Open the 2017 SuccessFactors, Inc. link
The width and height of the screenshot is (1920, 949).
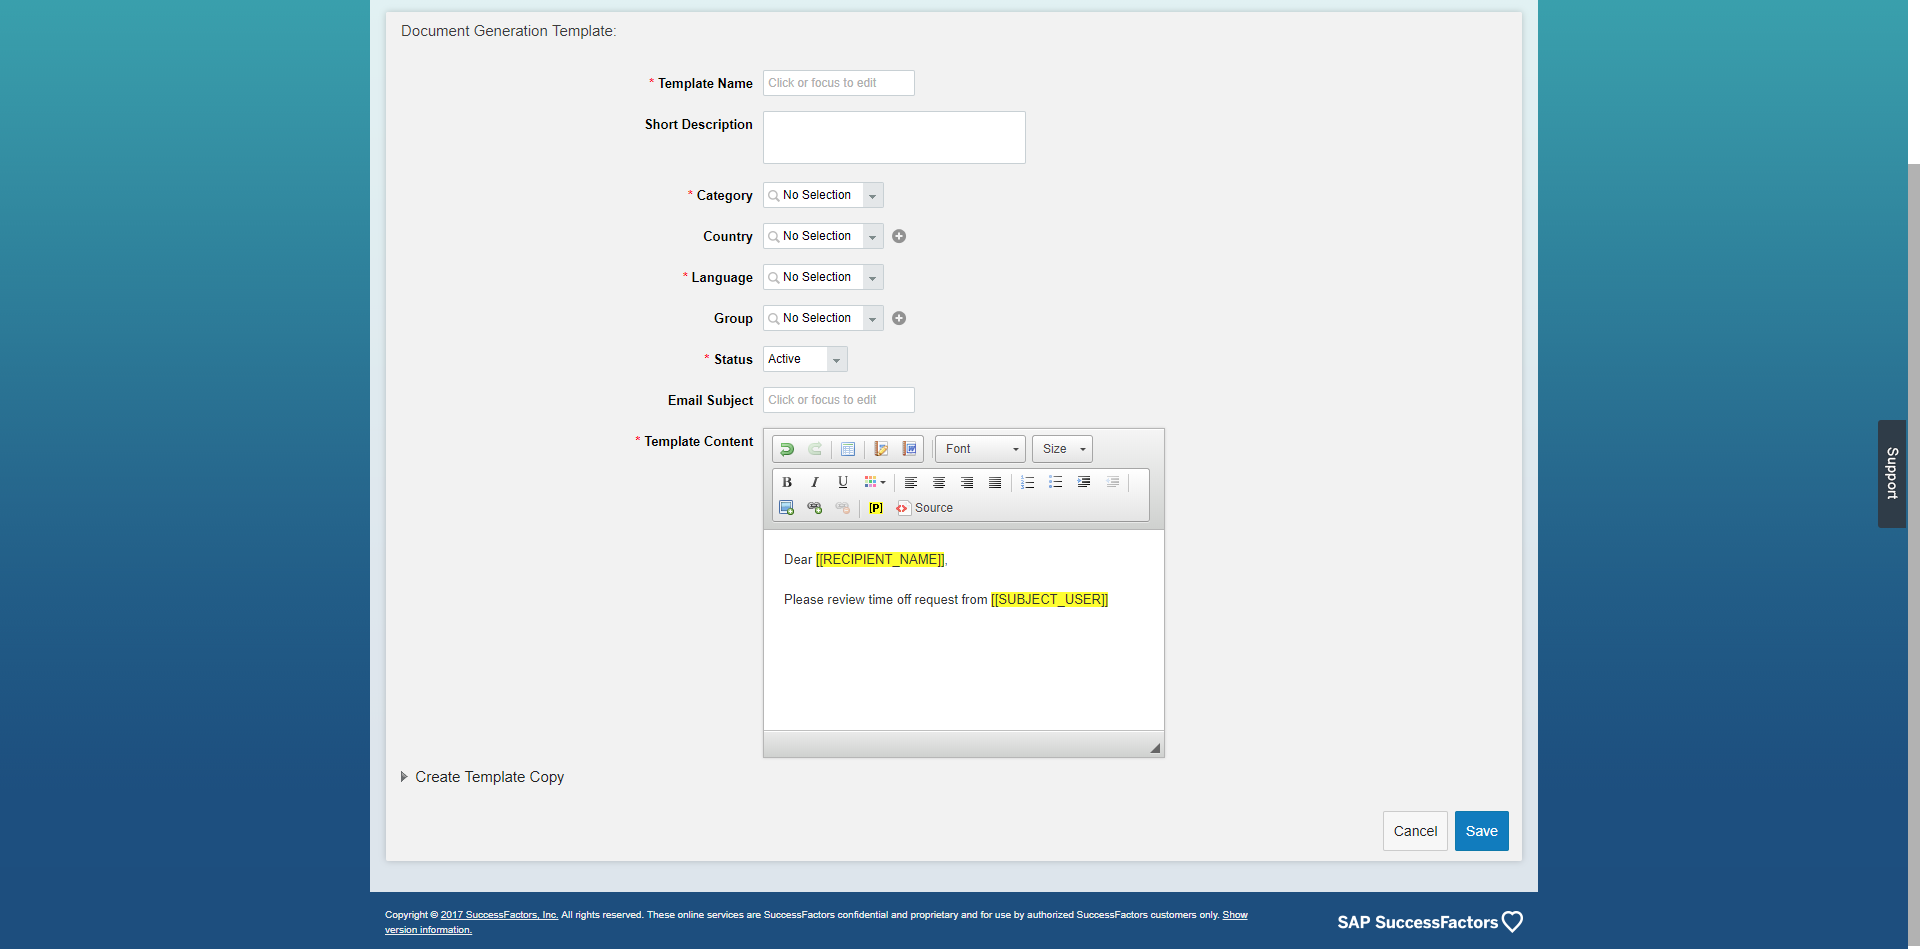point(499,915)
